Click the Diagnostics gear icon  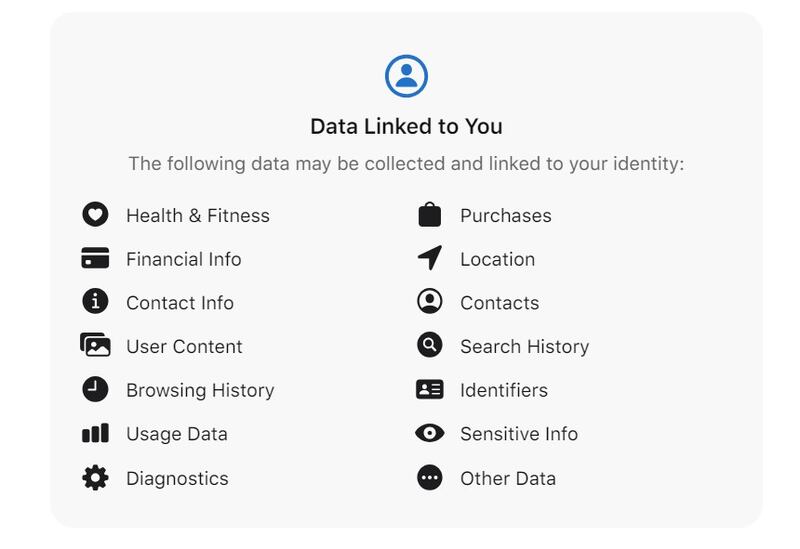pos(95,478)
